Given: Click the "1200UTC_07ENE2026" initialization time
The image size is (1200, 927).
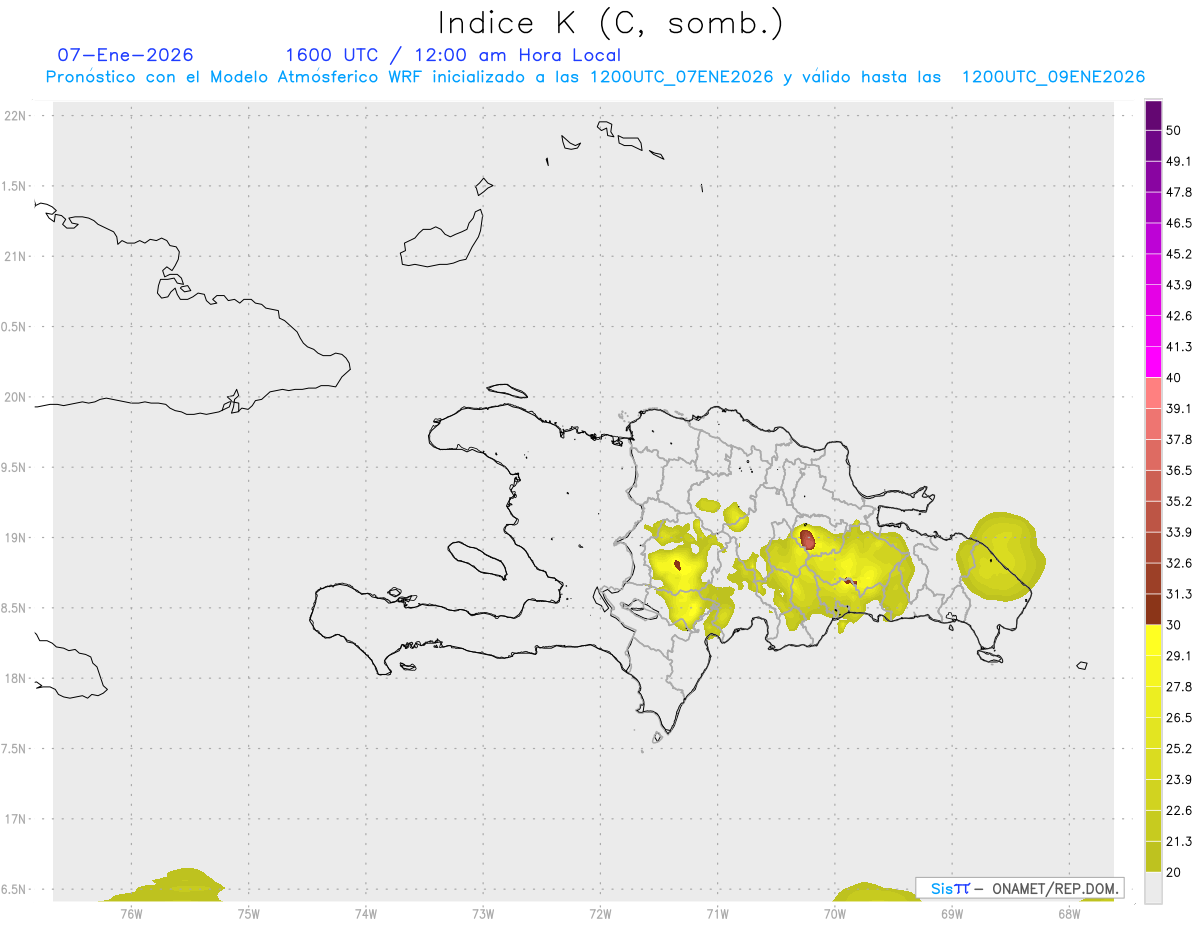Looking at the screenshot, I should point(681,77).
